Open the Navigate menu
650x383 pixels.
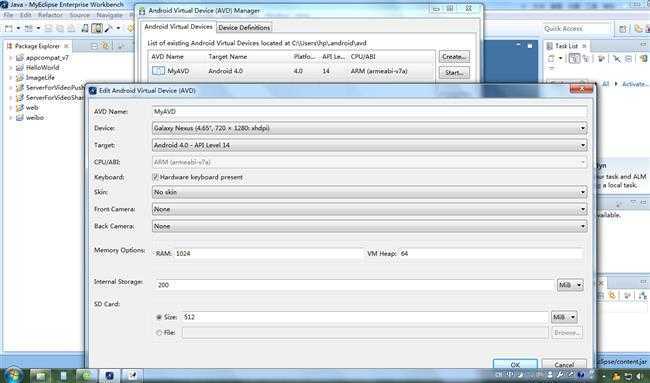(x=109, y=15)
